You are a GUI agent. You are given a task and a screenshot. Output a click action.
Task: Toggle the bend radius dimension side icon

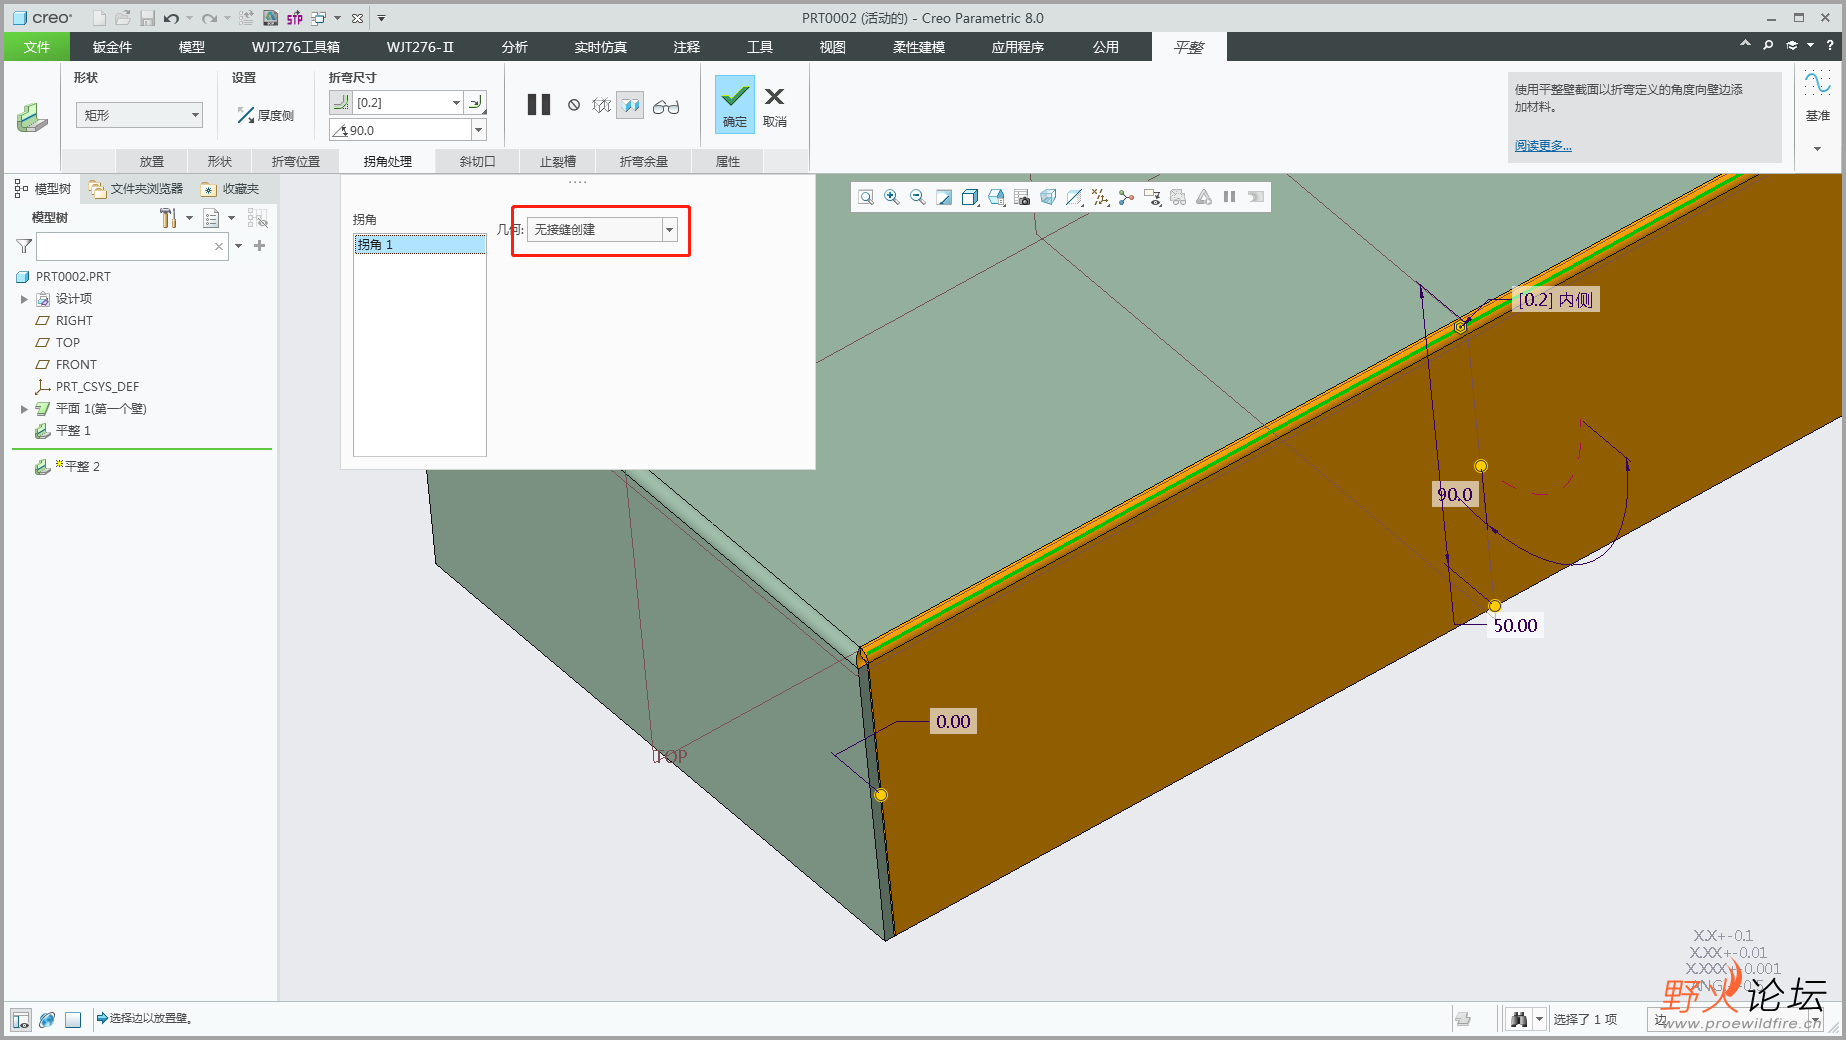click(341, 102)
